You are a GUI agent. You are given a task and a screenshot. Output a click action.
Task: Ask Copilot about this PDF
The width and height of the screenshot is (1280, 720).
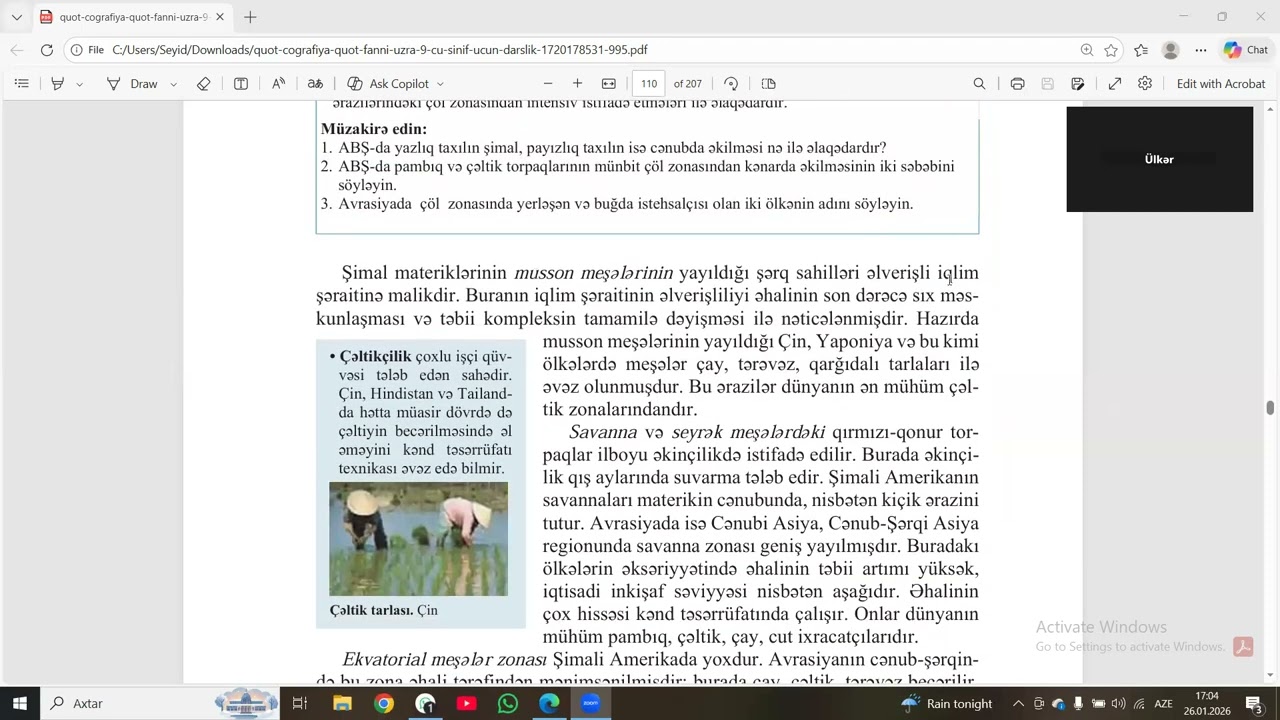tap(388, 84)
